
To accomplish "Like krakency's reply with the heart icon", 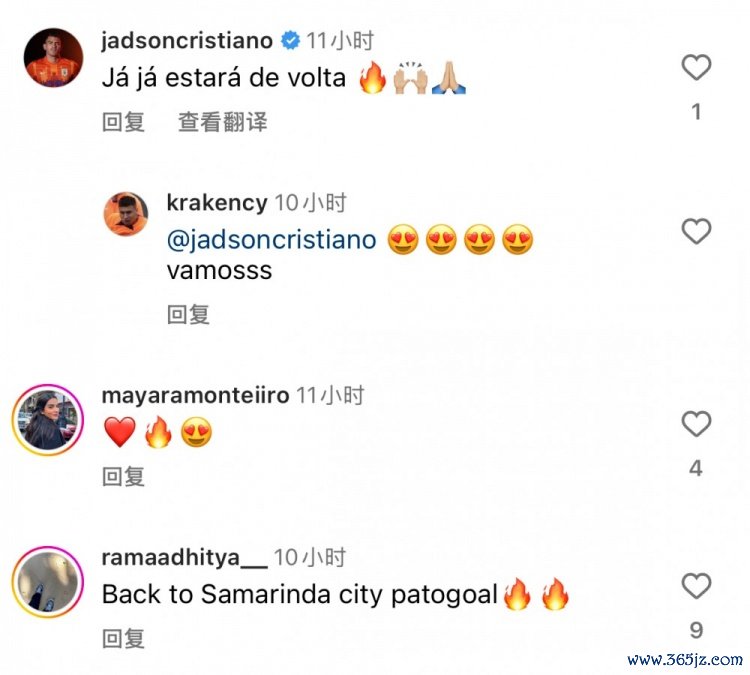I will [696, 231].
